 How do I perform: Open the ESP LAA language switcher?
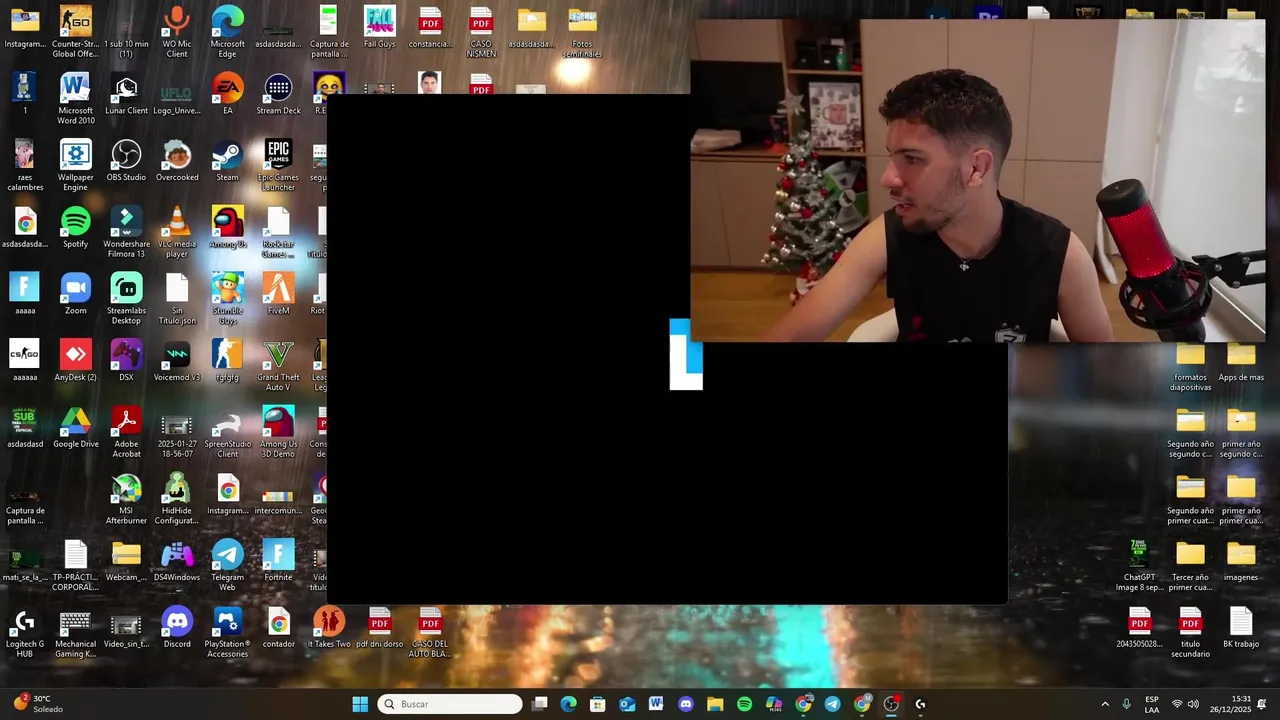click(x=1152, y=704)
